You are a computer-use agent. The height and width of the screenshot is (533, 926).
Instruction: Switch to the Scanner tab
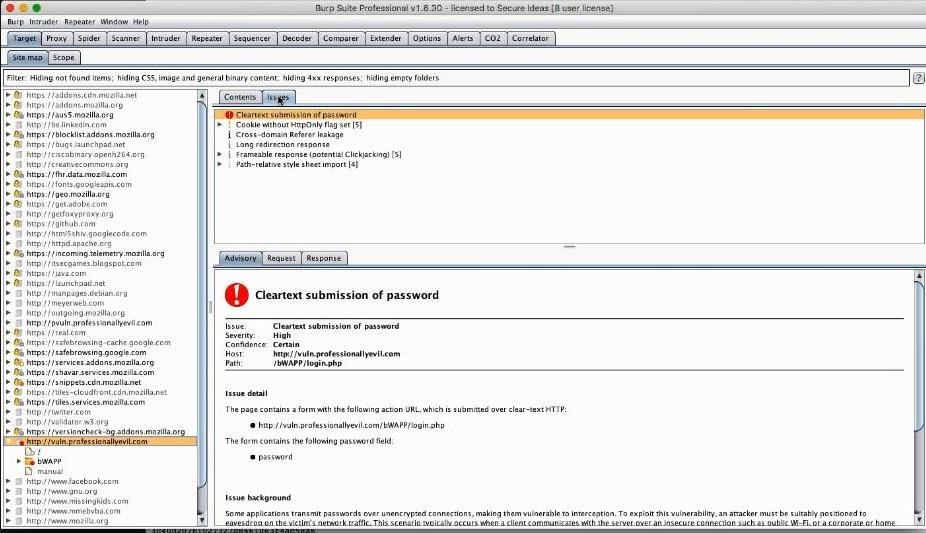126,38
